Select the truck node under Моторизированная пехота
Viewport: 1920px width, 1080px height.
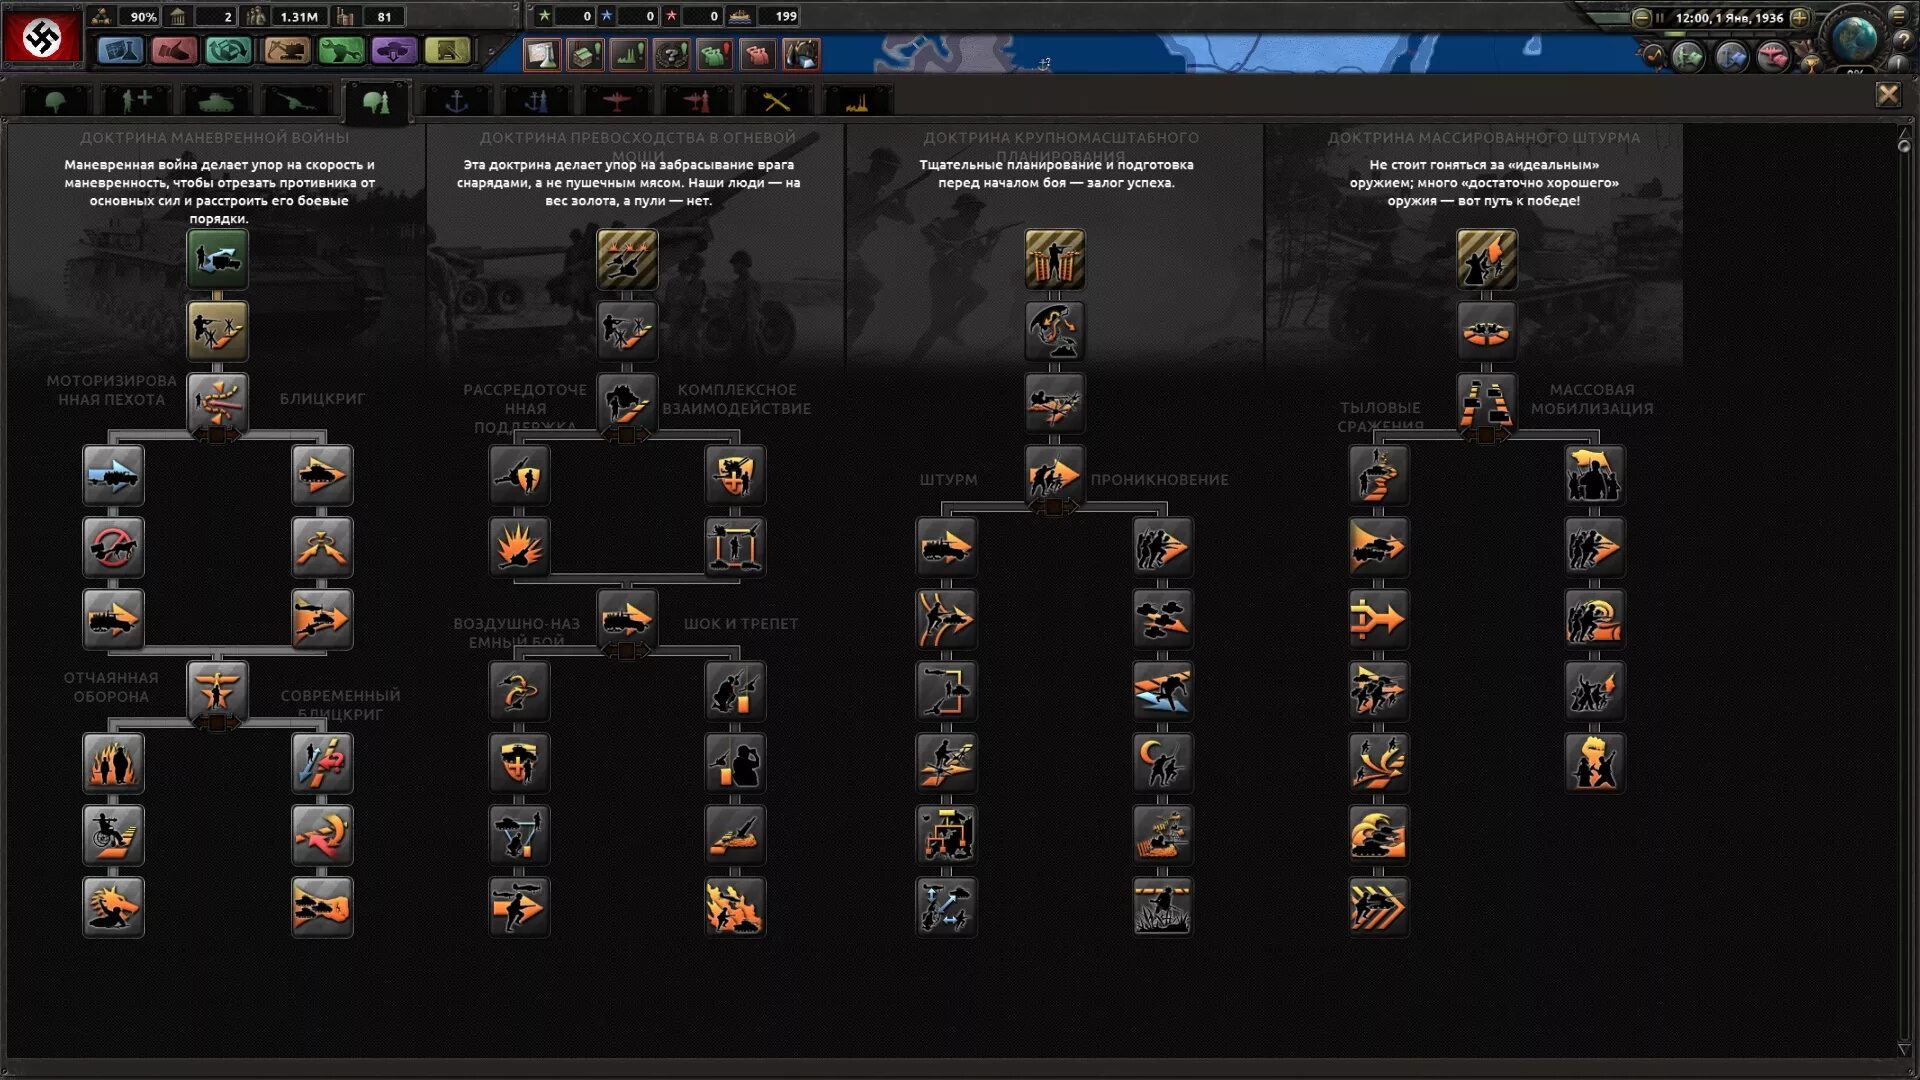pos(113,475)
